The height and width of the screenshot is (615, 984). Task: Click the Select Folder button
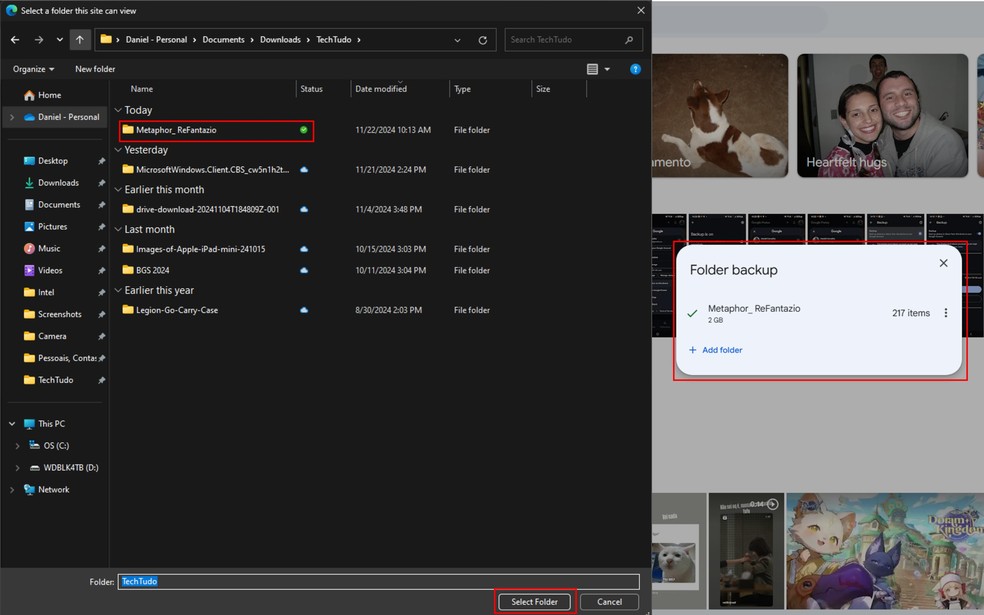(535, 602)
